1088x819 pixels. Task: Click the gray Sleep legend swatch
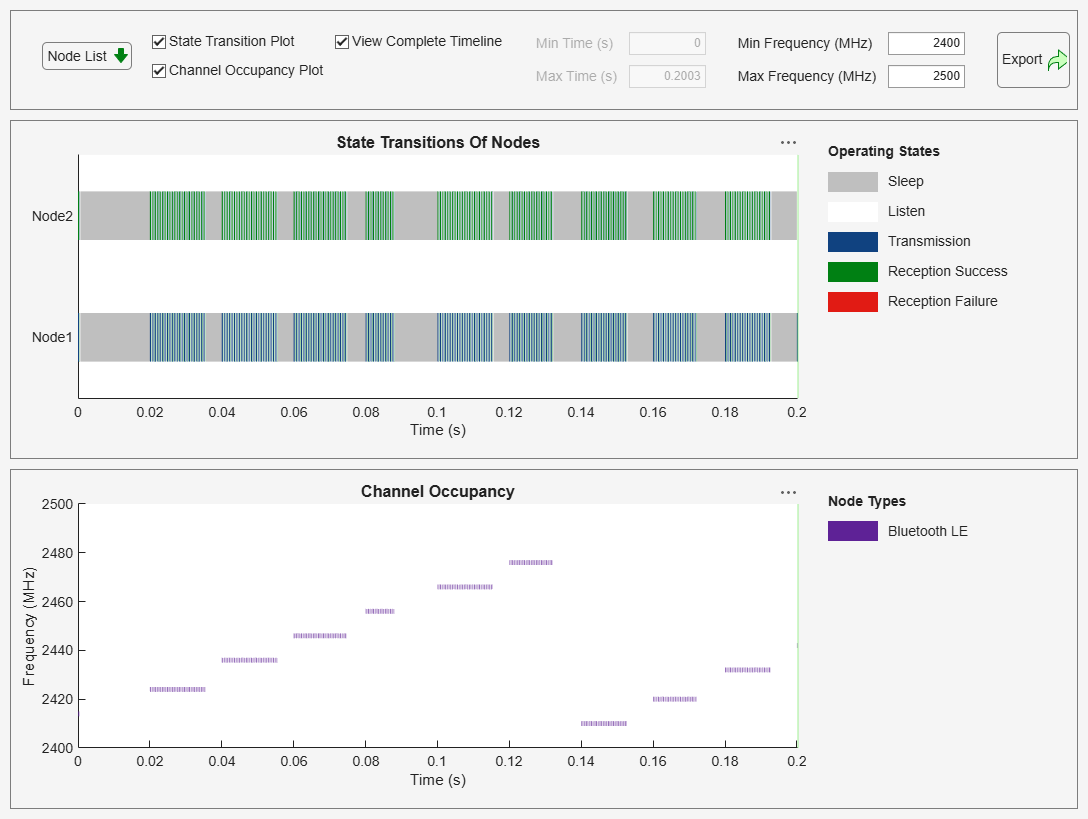[852, 181]
